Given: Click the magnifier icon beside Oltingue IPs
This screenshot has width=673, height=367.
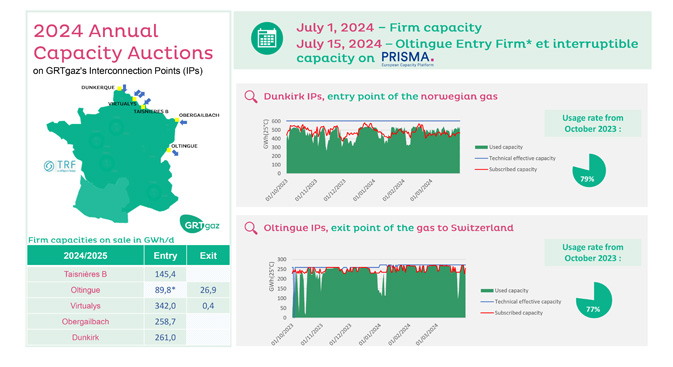Looking at the screenshot, I should 251,228.
